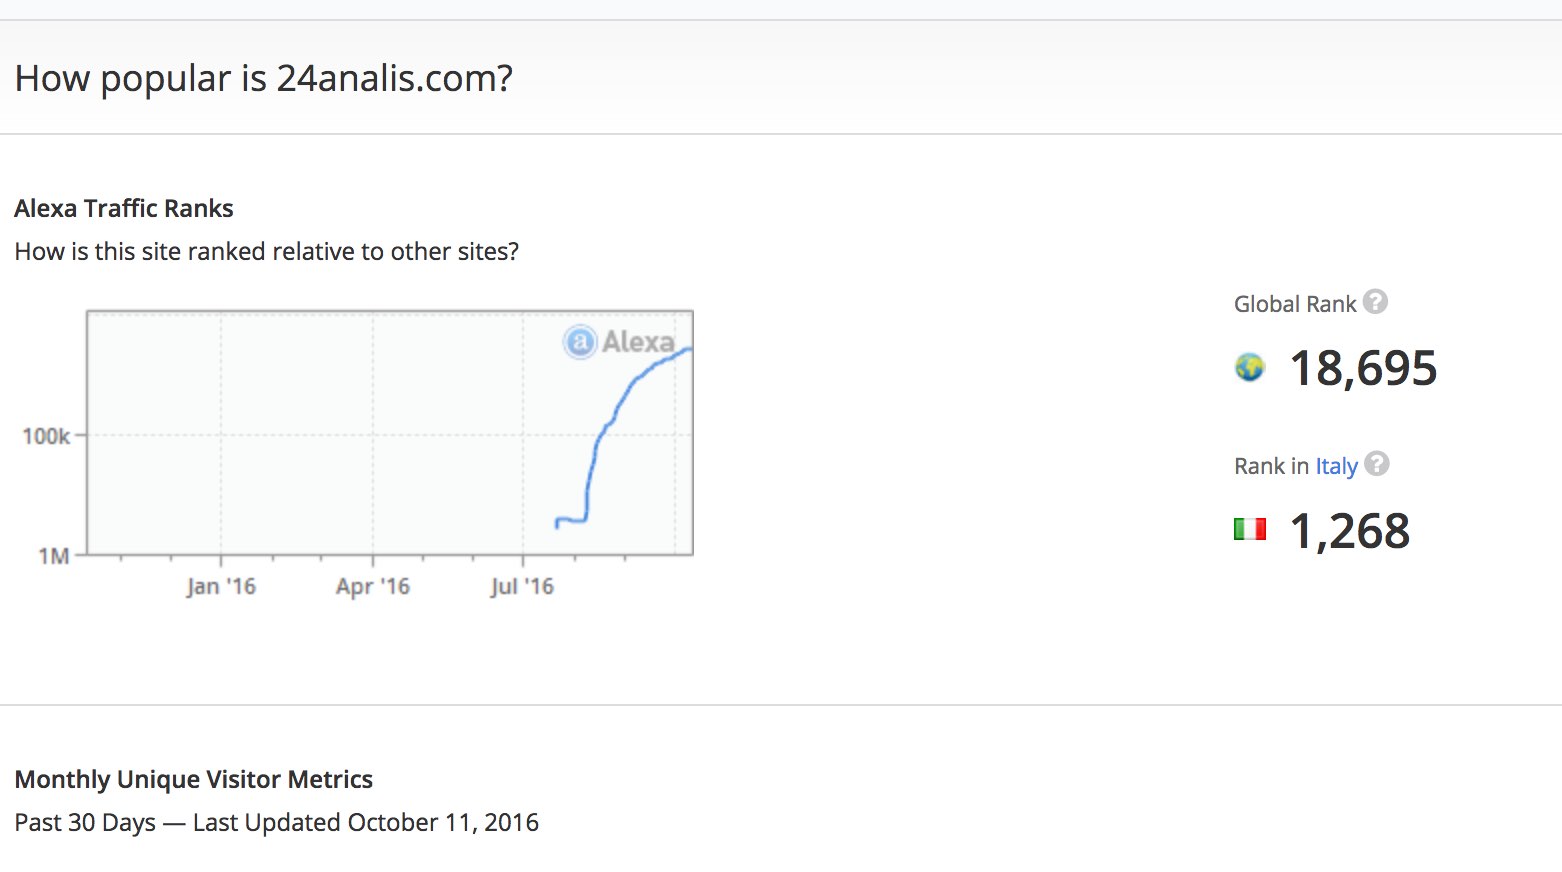Click the "Global Rank" label text
The height and width of the screenshot is (872, 1562).
click(x=1294, y=304)
